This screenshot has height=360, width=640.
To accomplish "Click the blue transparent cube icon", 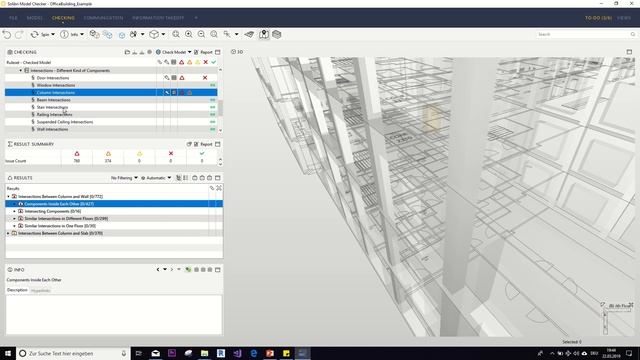I will (122, 35).
